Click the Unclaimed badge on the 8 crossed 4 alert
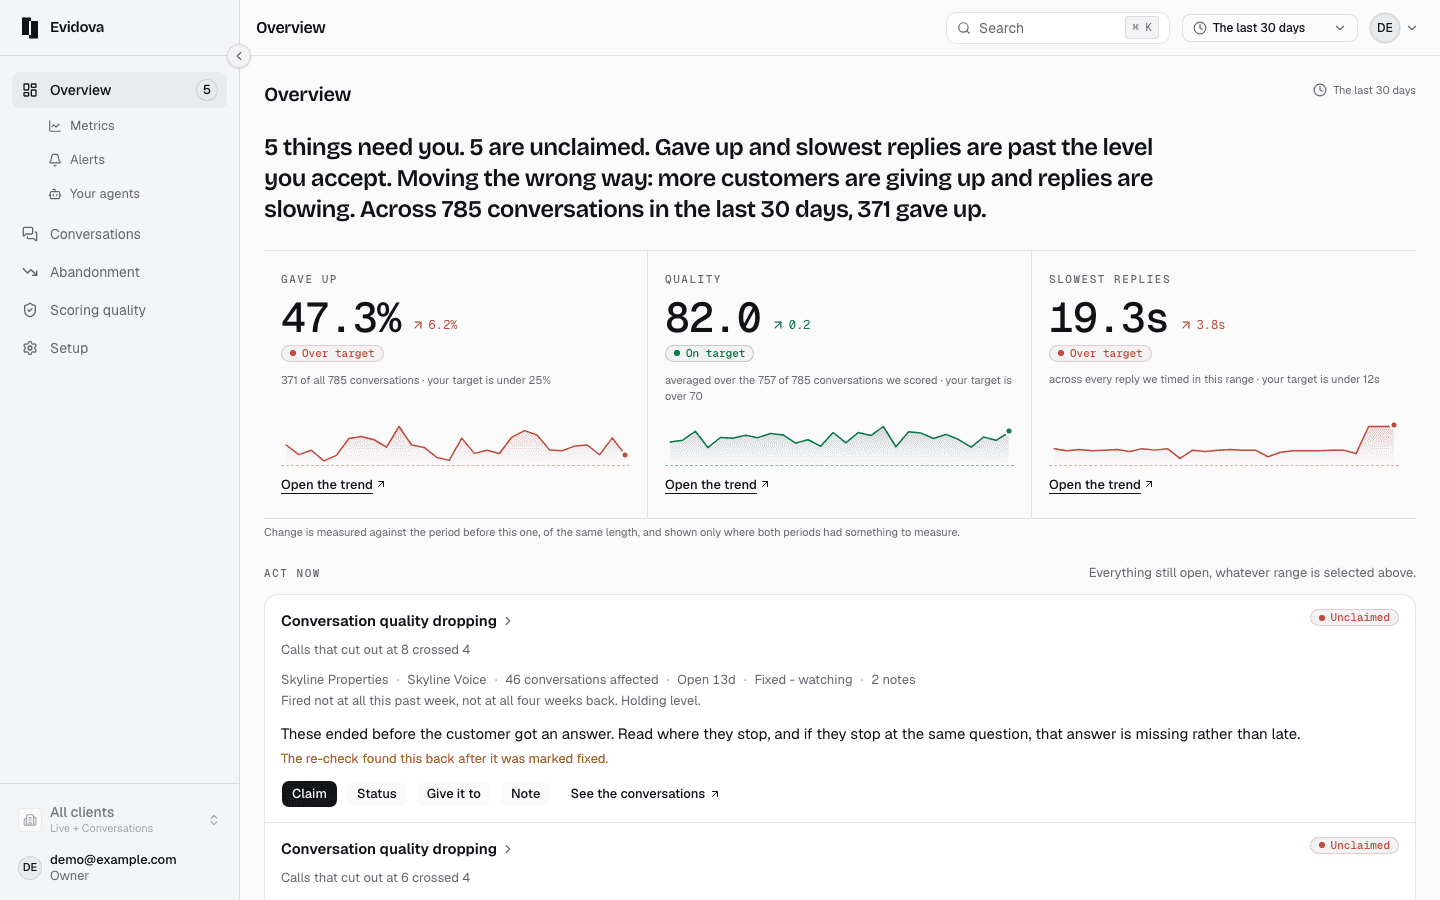The width and height of the screenshot is (1440, 900). point(1354,618)
